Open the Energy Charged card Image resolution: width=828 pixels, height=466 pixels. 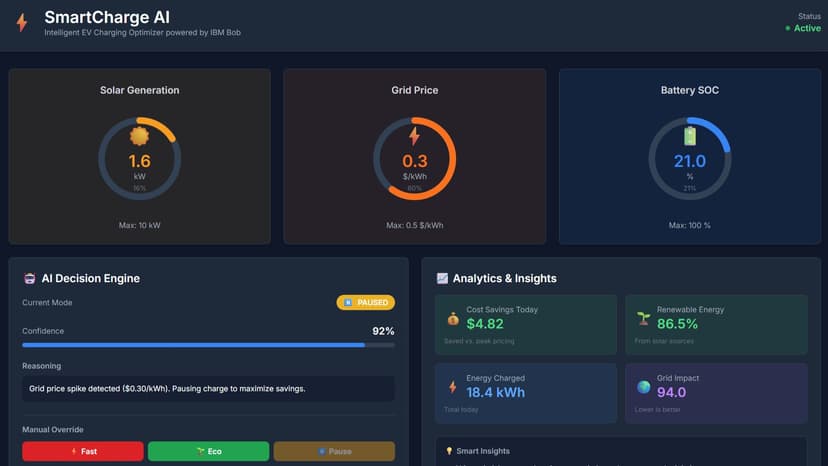coord(525,393)
